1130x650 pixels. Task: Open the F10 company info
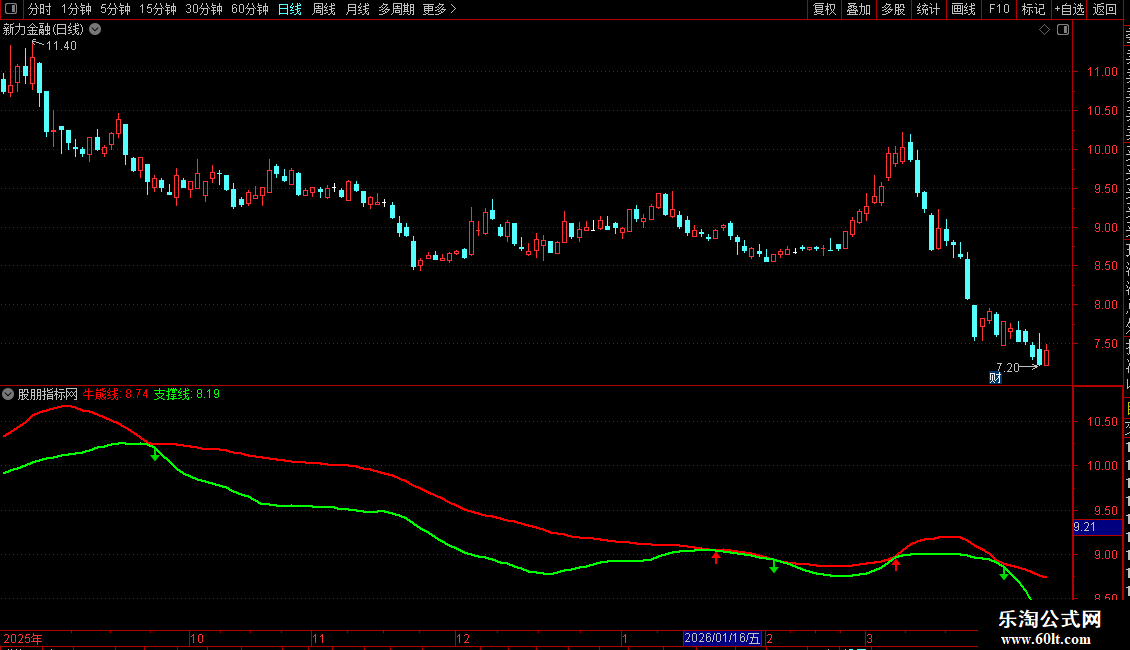pyautogui.click(x=999, y=9)
